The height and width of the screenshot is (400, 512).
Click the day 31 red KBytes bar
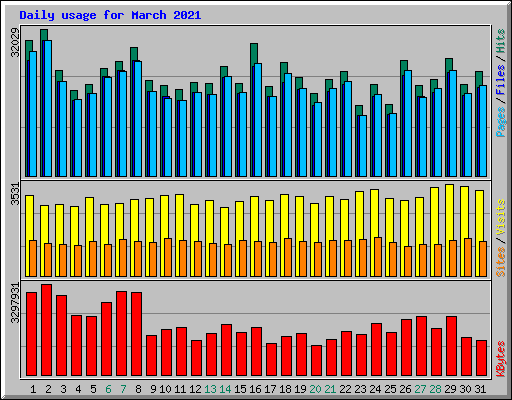[x=481, y=358]
